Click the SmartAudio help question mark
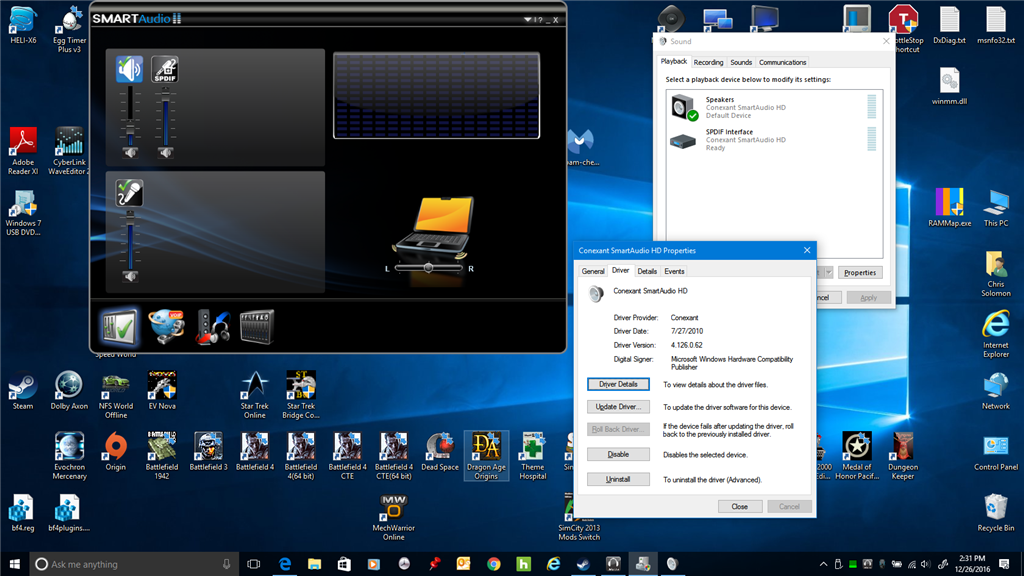Viewport: 1024px width, 576px height. point(539,20)
